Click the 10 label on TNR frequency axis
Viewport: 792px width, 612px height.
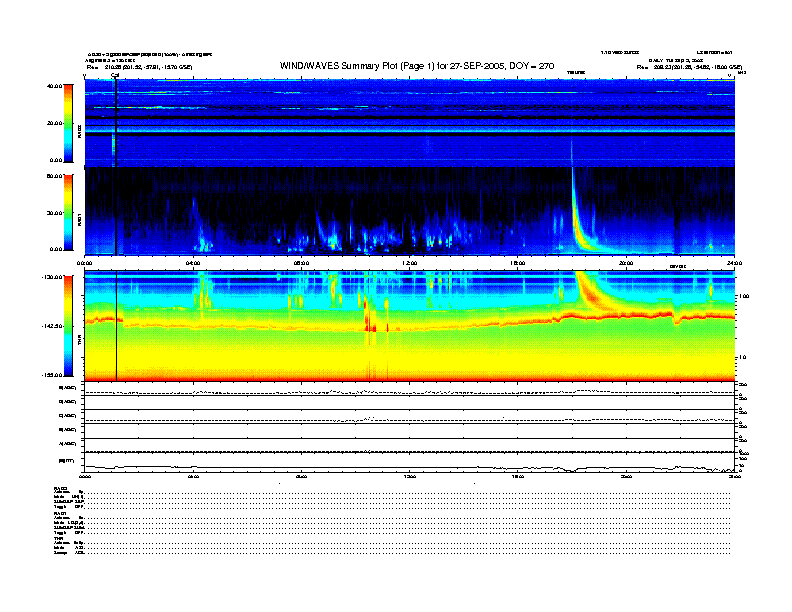(x=743, y=358)
